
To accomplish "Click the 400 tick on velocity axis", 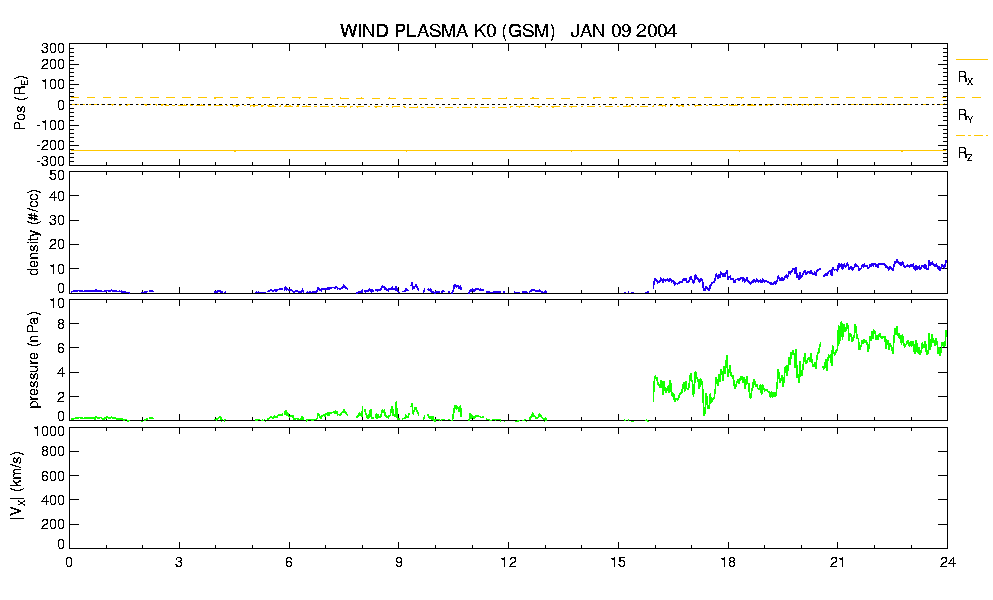I will [53, 500].
